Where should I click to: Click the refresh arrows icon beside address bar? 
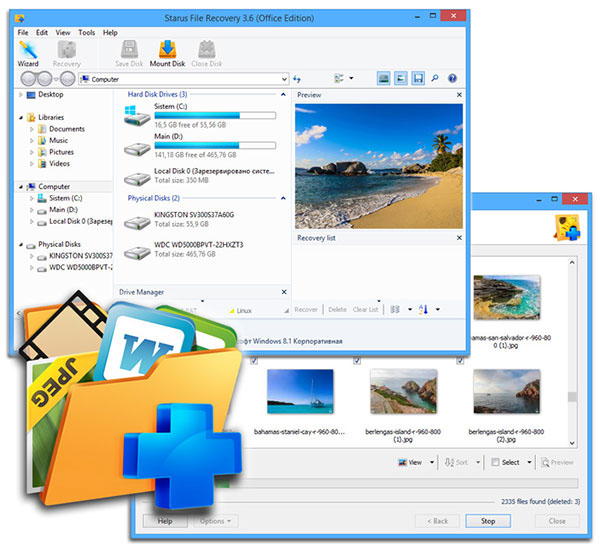point(297,79)
